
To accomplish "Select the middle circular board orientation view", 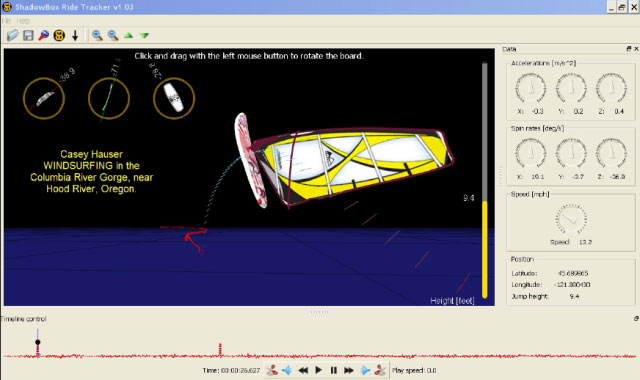I will pos(109,98).
